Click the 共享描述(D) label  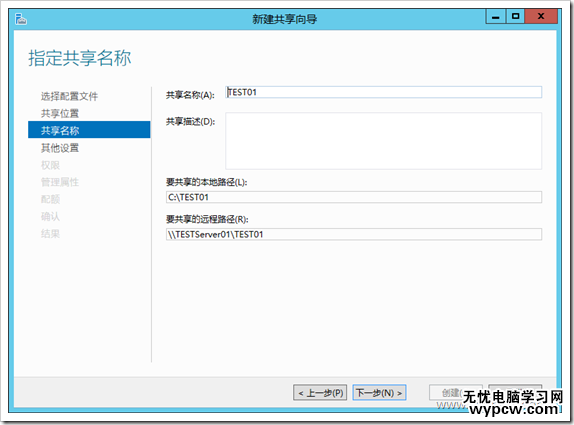[190, 122]
